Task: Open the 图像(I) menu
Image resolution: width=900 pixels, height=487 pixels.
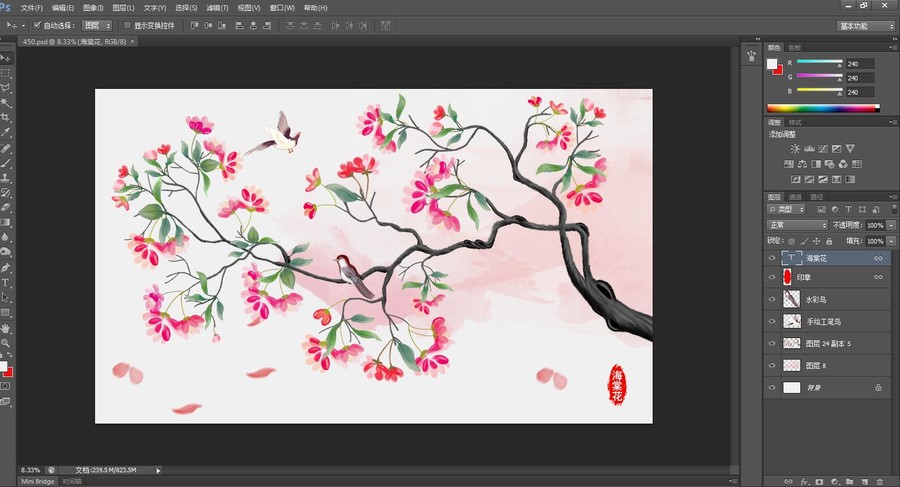Action: point(93,8)
